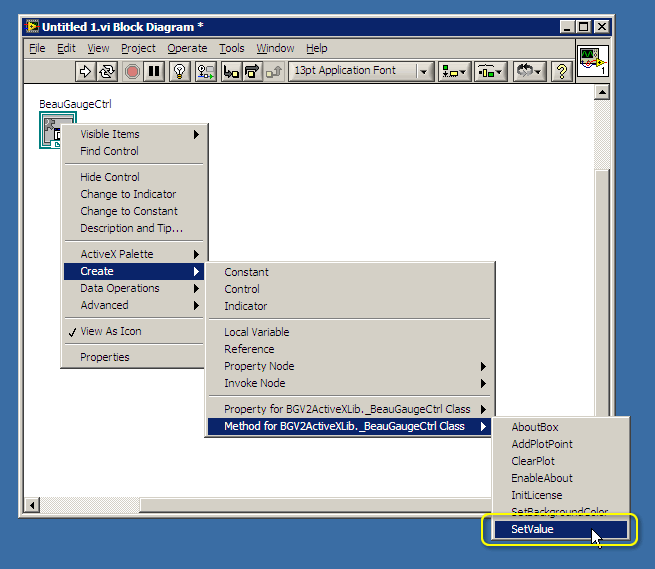The image size is (655, 569).
Task: Expand the ActiveX Palette submenu
Action: click(x=134, y=254)
